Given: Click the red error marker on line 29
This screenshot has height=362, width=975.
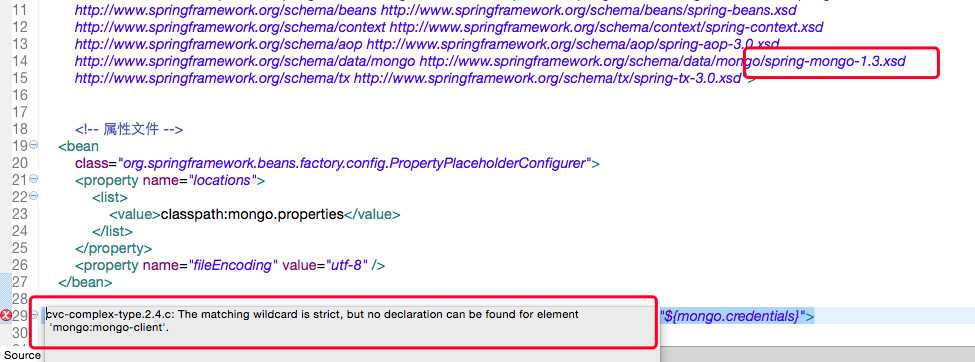Looking at the screenshot, I should (x=6, y=315).
